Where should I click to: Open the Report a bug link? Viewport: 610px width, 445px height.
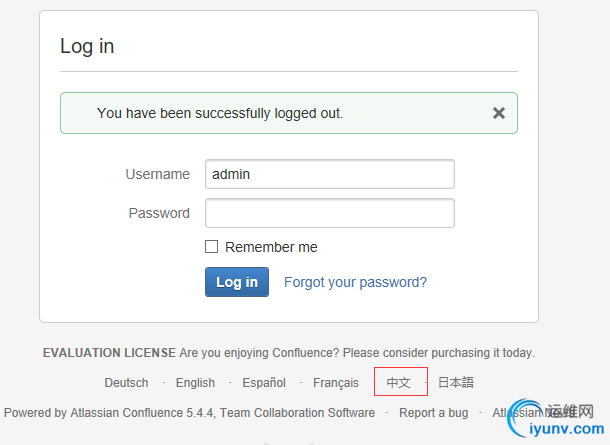434,413
